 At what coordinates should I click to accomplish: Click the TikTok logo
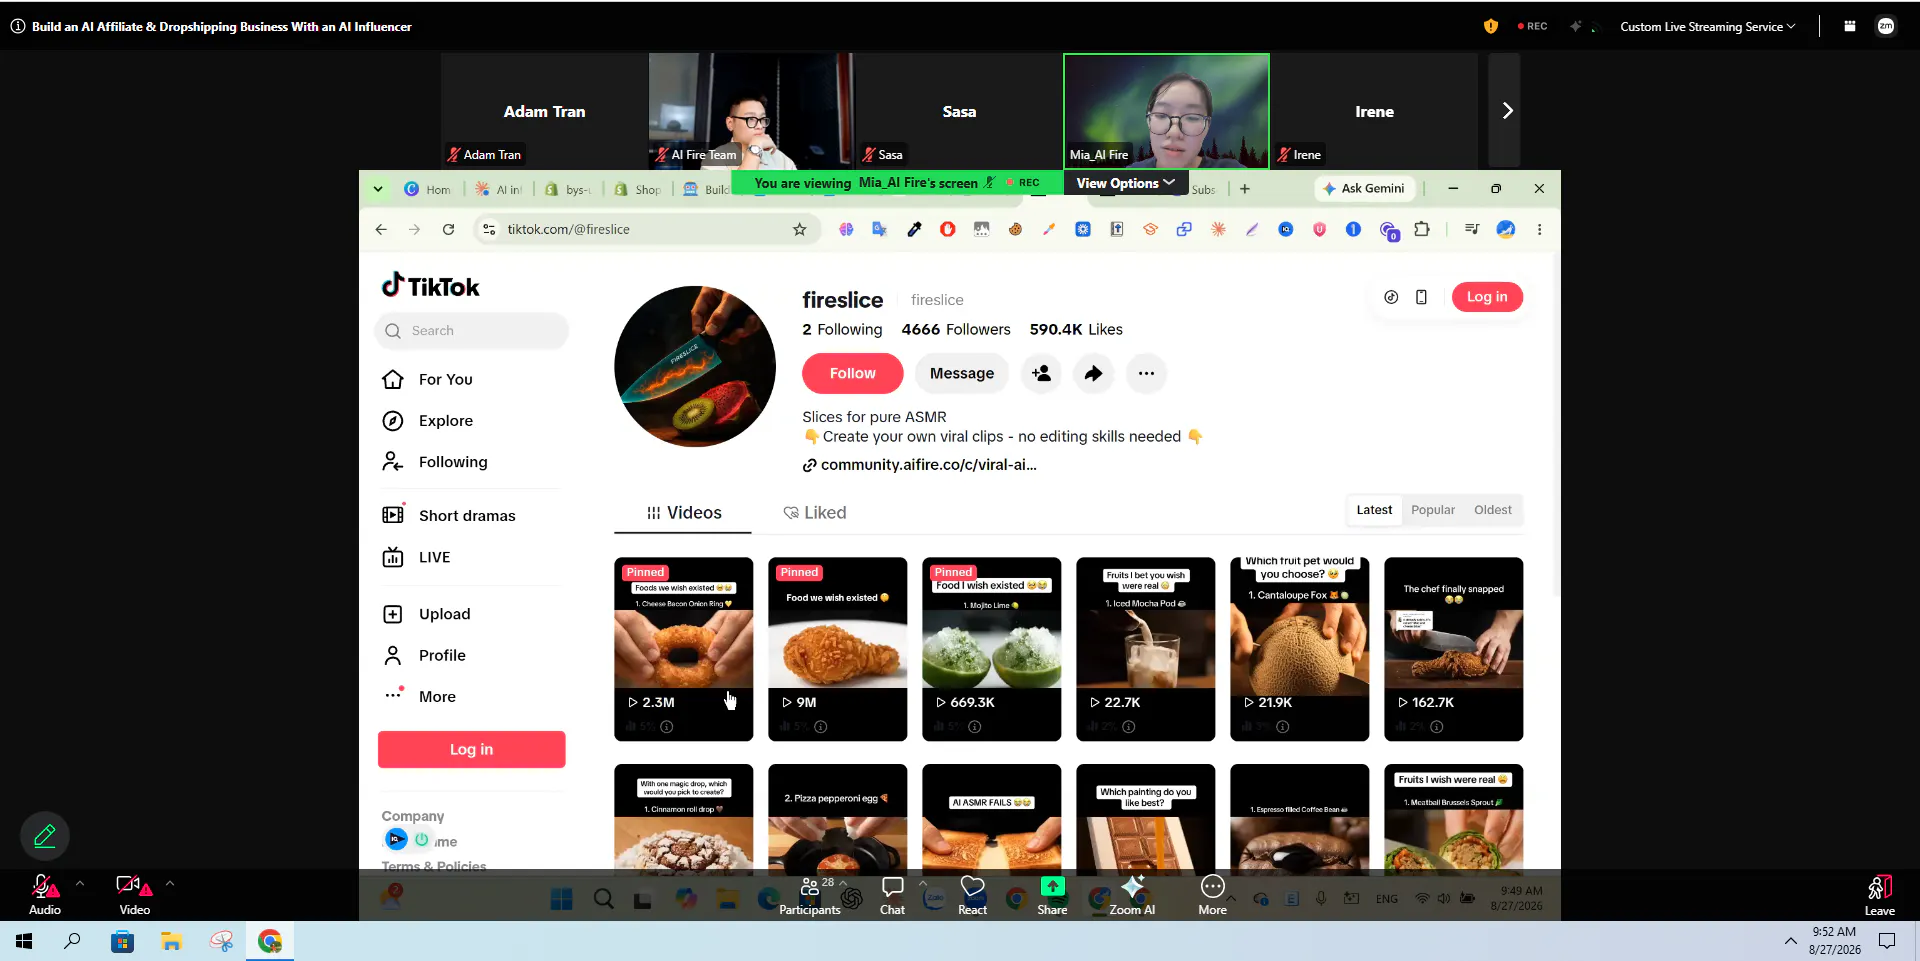[x=430, y=286]
